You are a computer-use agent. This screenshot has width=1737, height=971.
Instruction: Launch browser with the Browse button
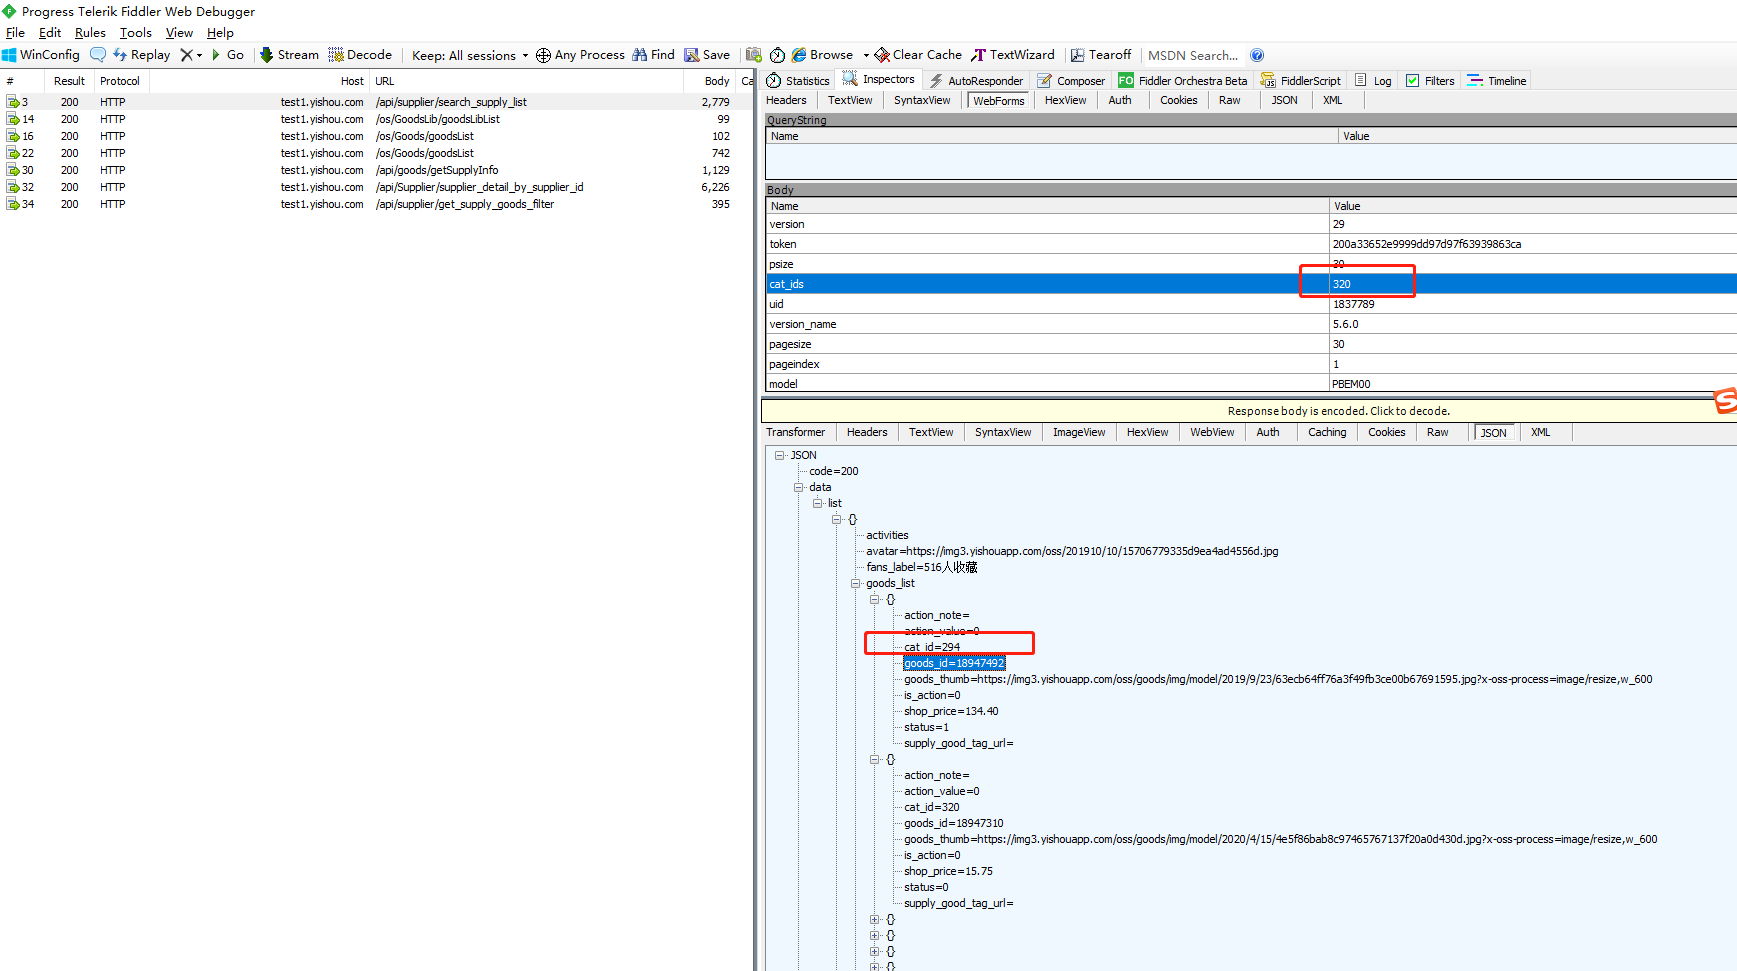coord(822,55)
